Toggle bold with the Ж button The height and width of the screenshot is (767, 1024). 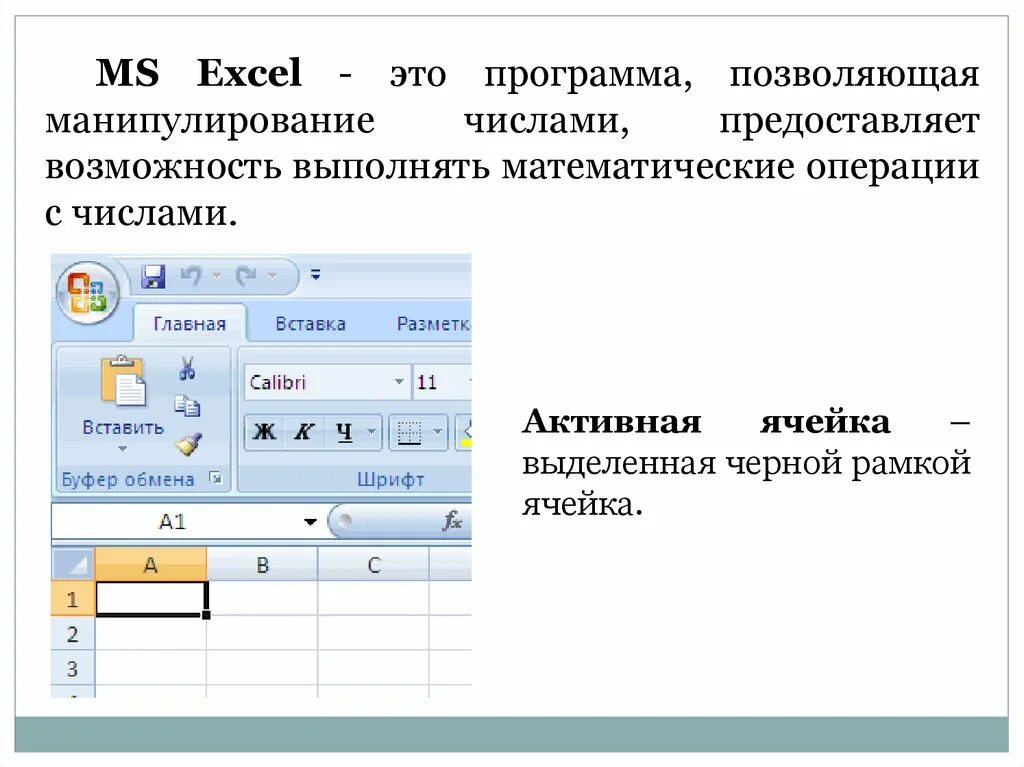click(x=264, y=432)
